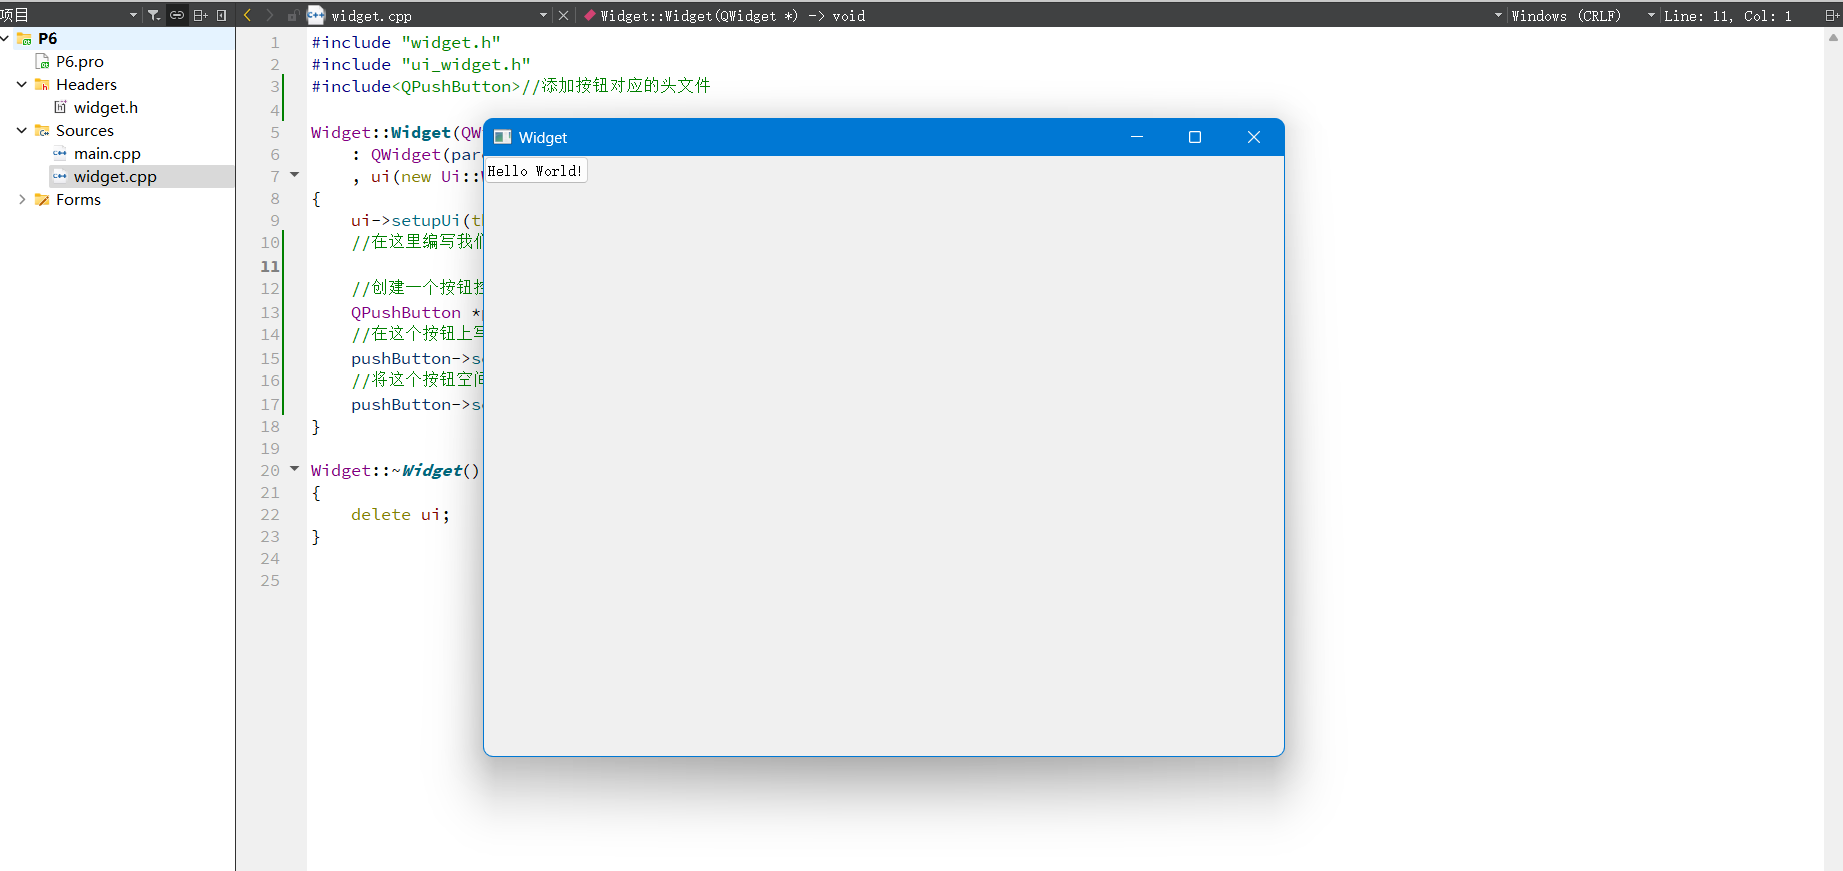Click the close project panel icon
Screen dimensions: 1843x871
tap(222, 15)
